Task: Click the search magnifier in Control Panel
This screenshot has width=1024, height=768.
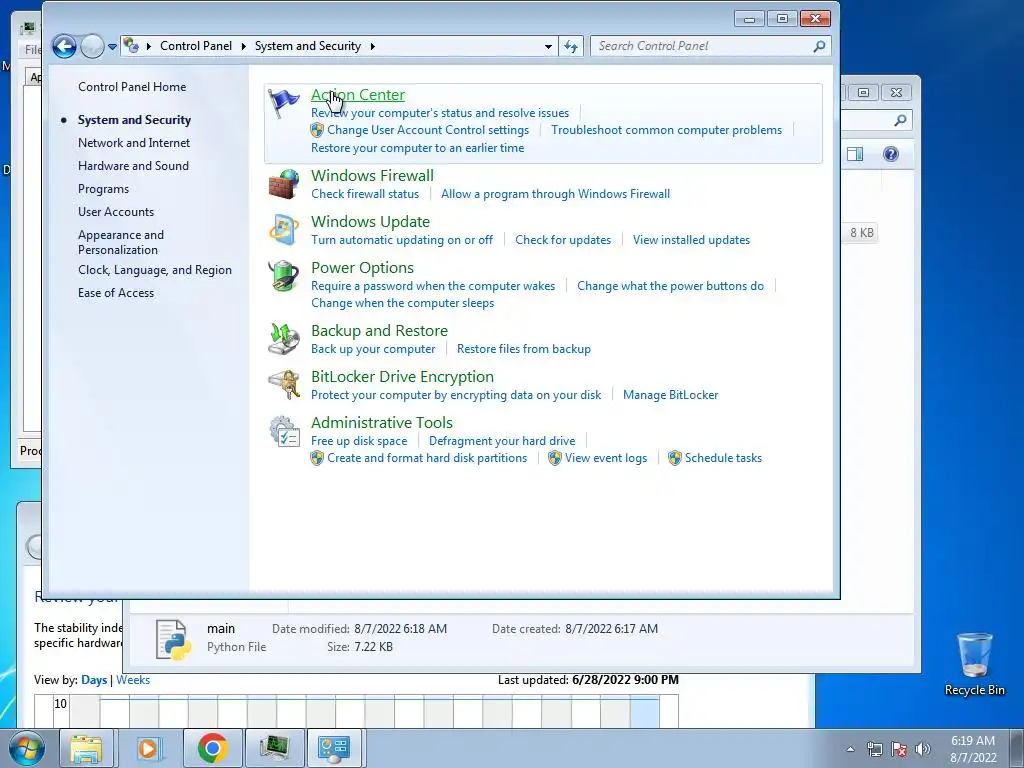Action: point(819,46)
